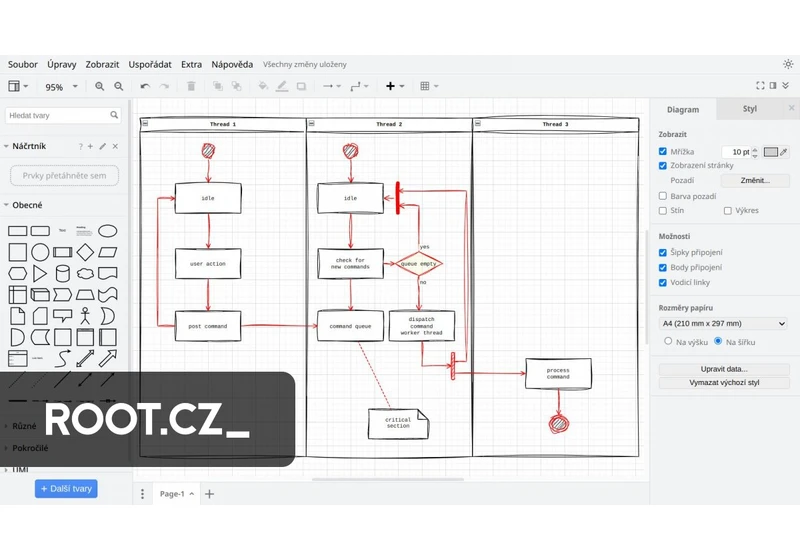Open the connection arrow style dropdown
This screenshot has width=800, height=560.
tap(332, 86)
